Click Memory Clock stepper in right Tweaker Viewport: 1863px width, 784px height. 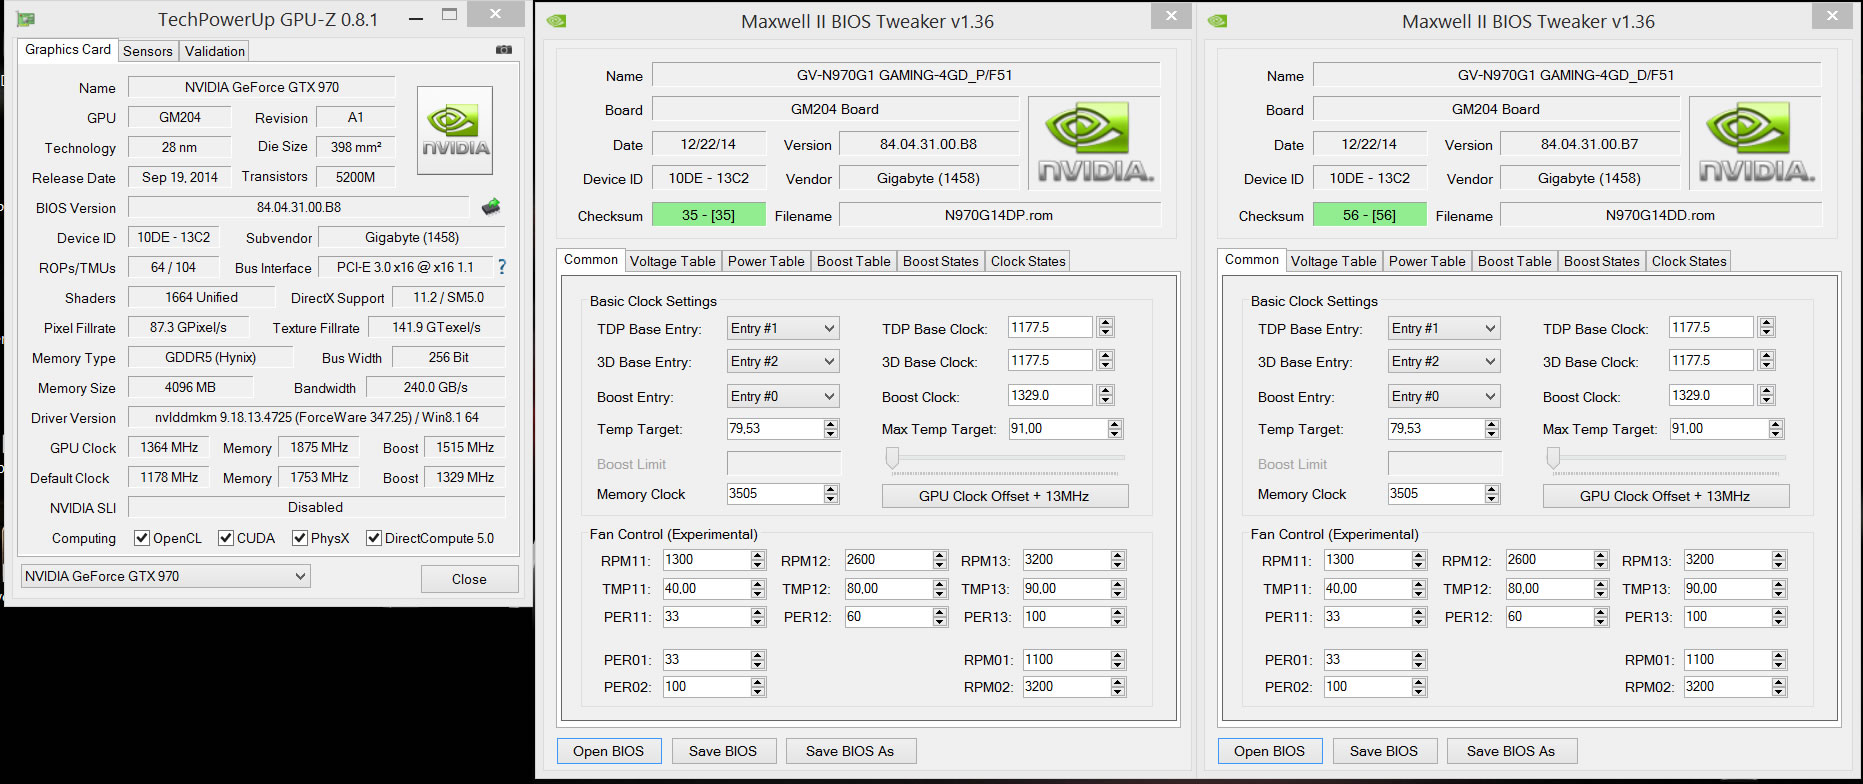point(1492,493)
